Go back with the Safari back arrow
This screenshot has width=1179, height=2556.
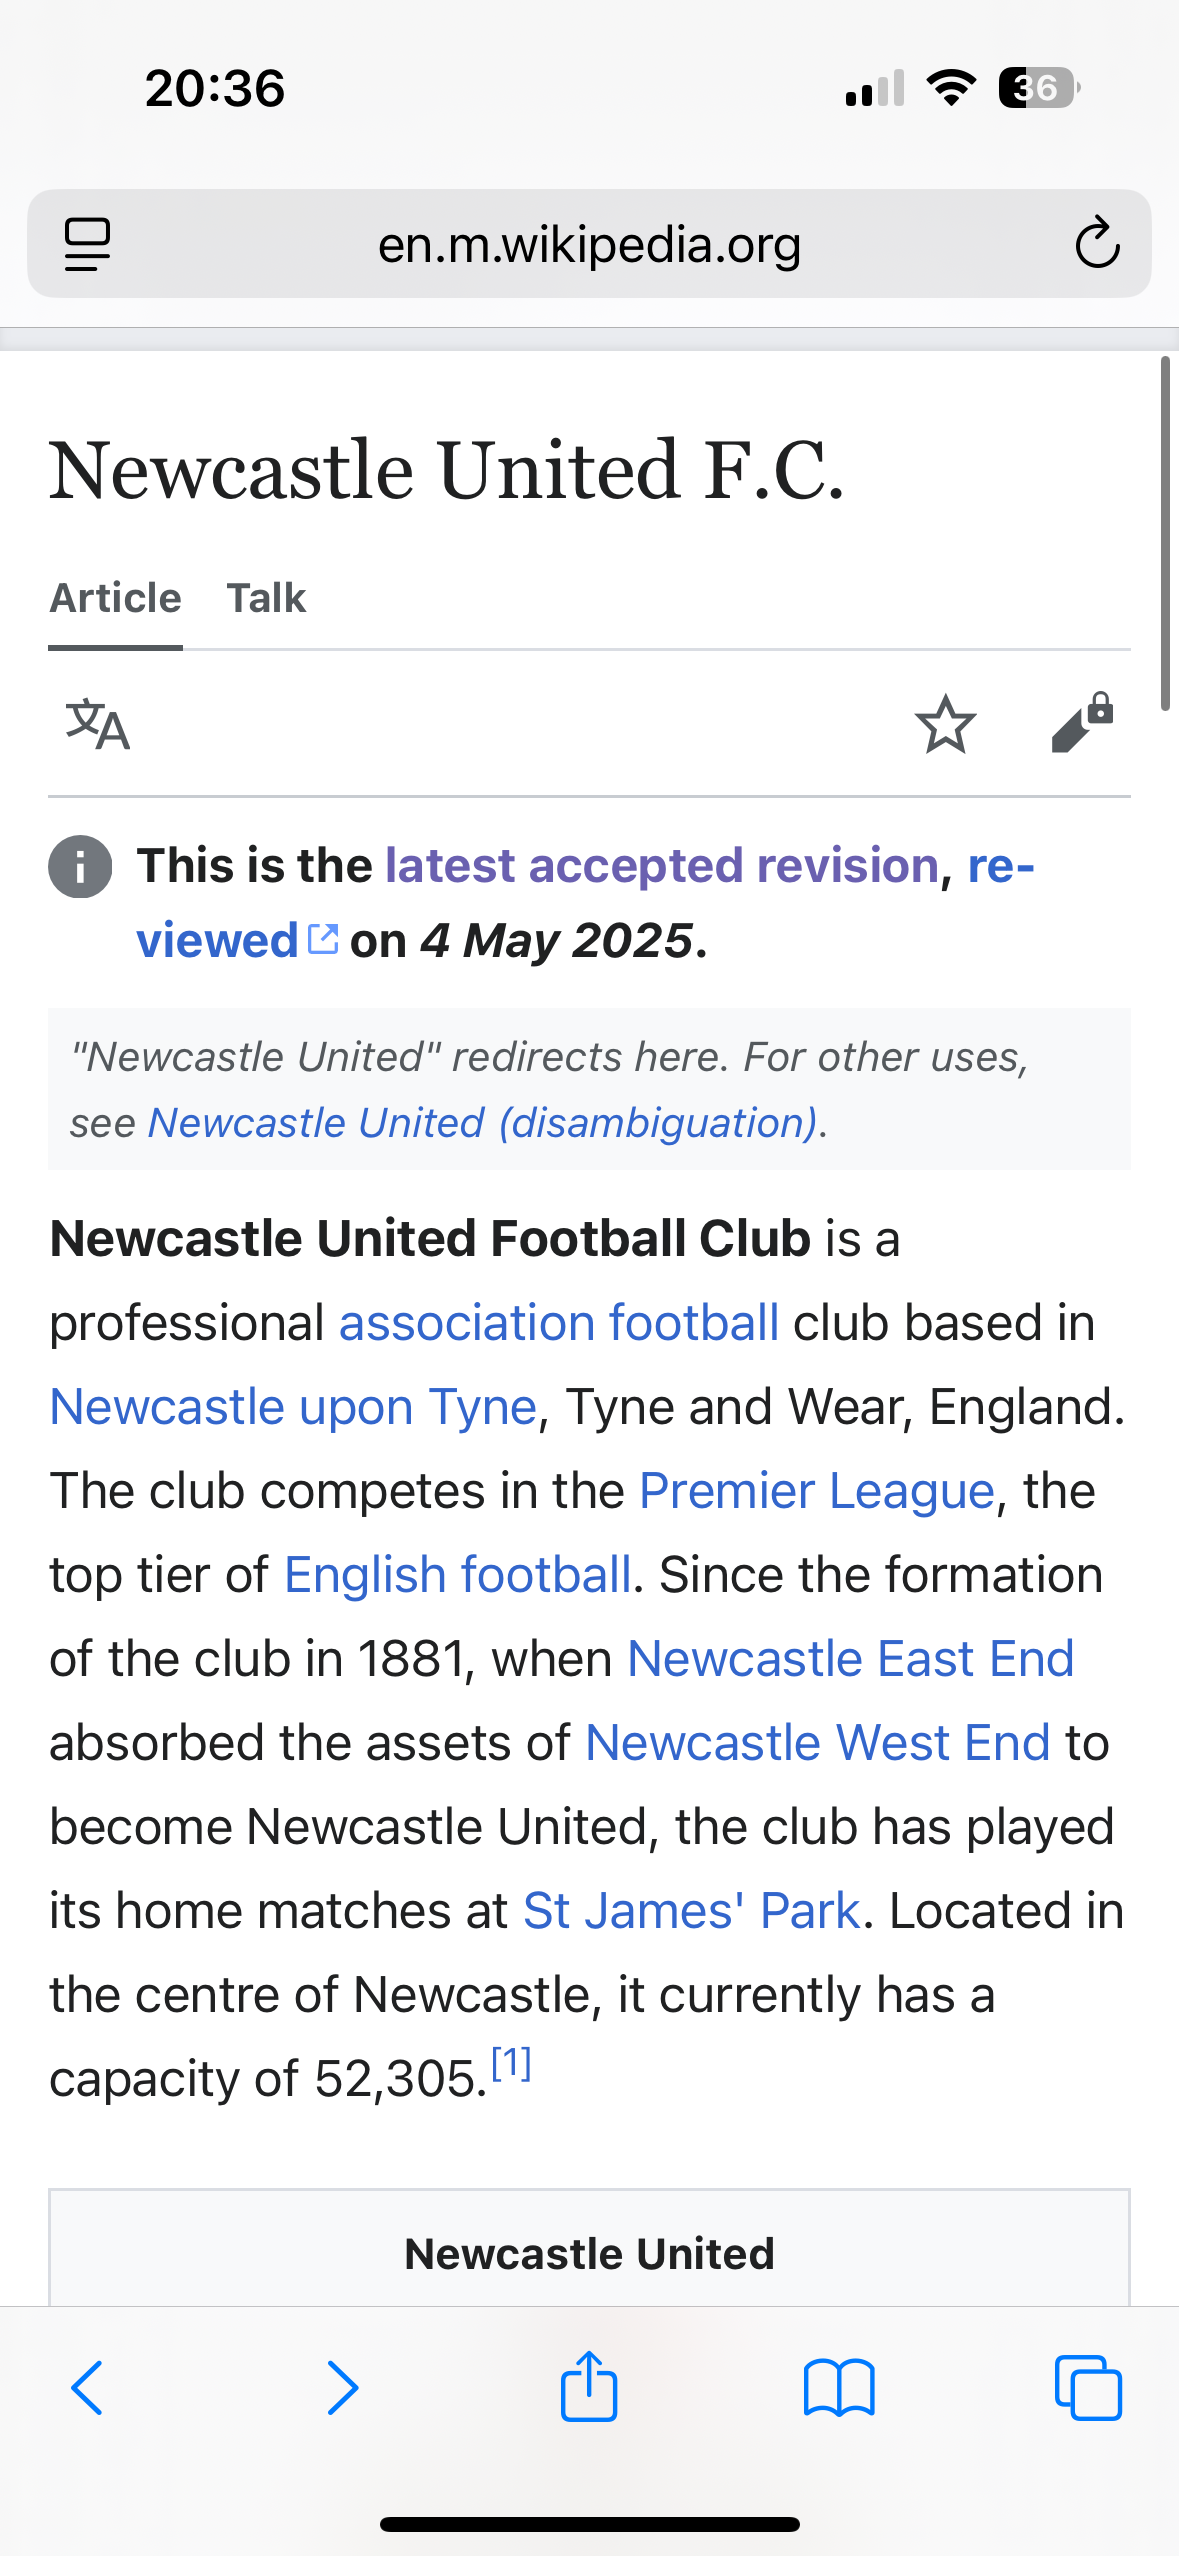88,2388
